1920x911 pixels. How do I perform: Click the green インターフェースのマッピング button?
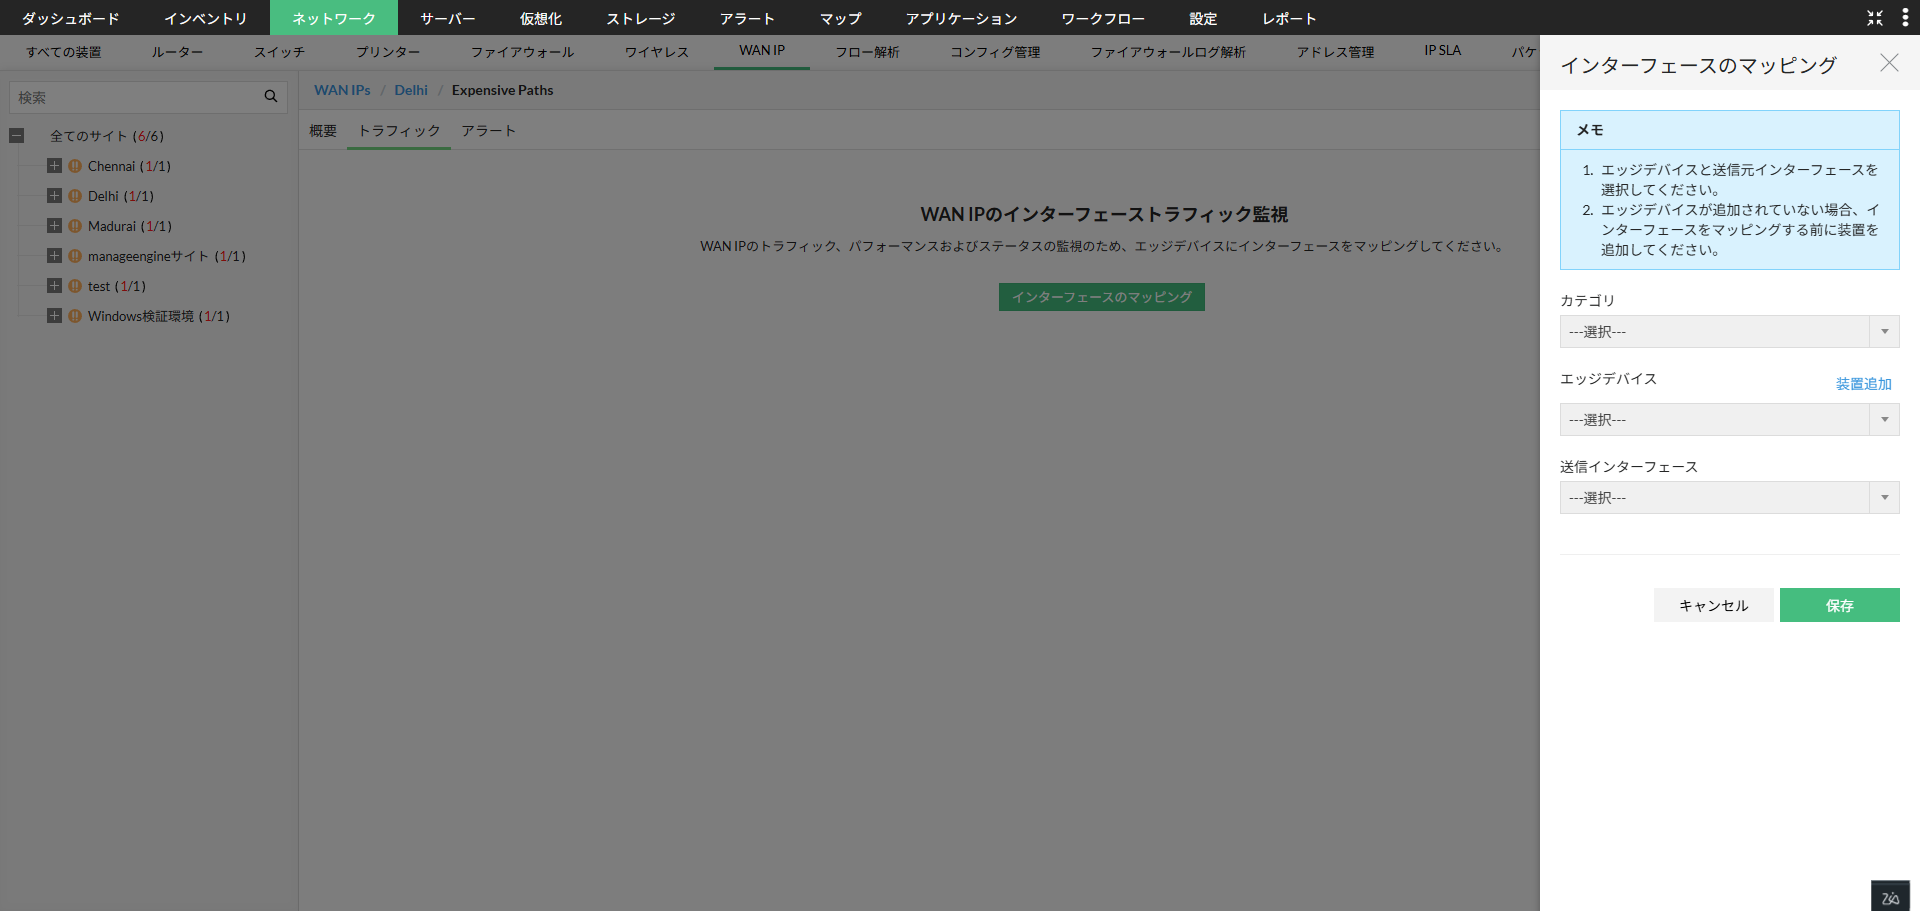1102,297
